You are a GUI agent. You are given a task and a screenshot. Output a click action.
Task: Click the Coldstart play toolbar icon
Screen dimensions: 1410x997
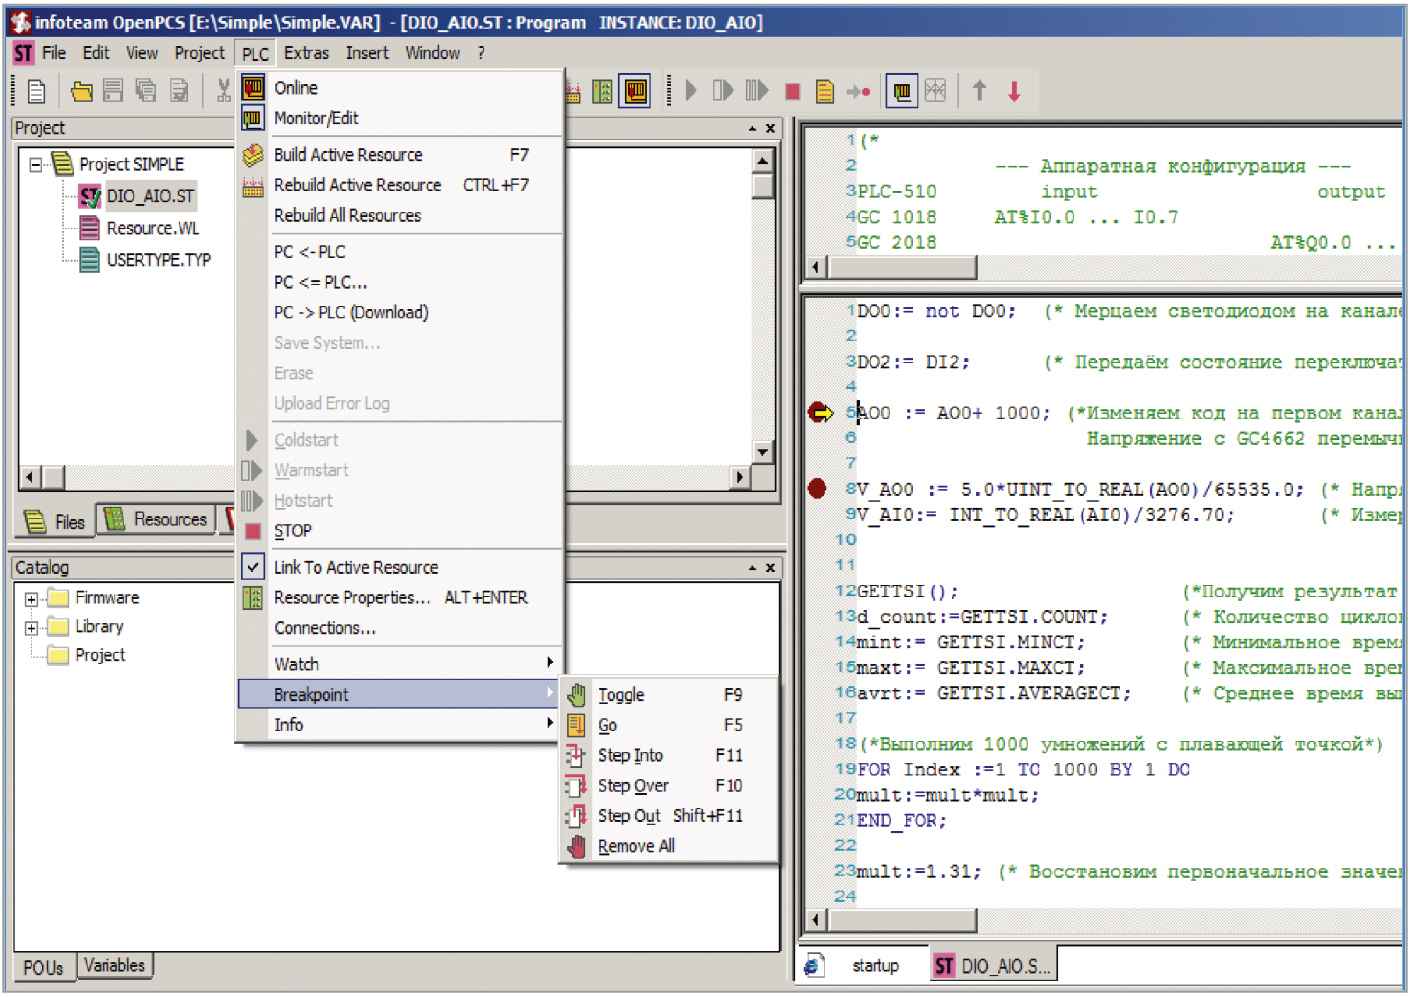coord(691,91)
